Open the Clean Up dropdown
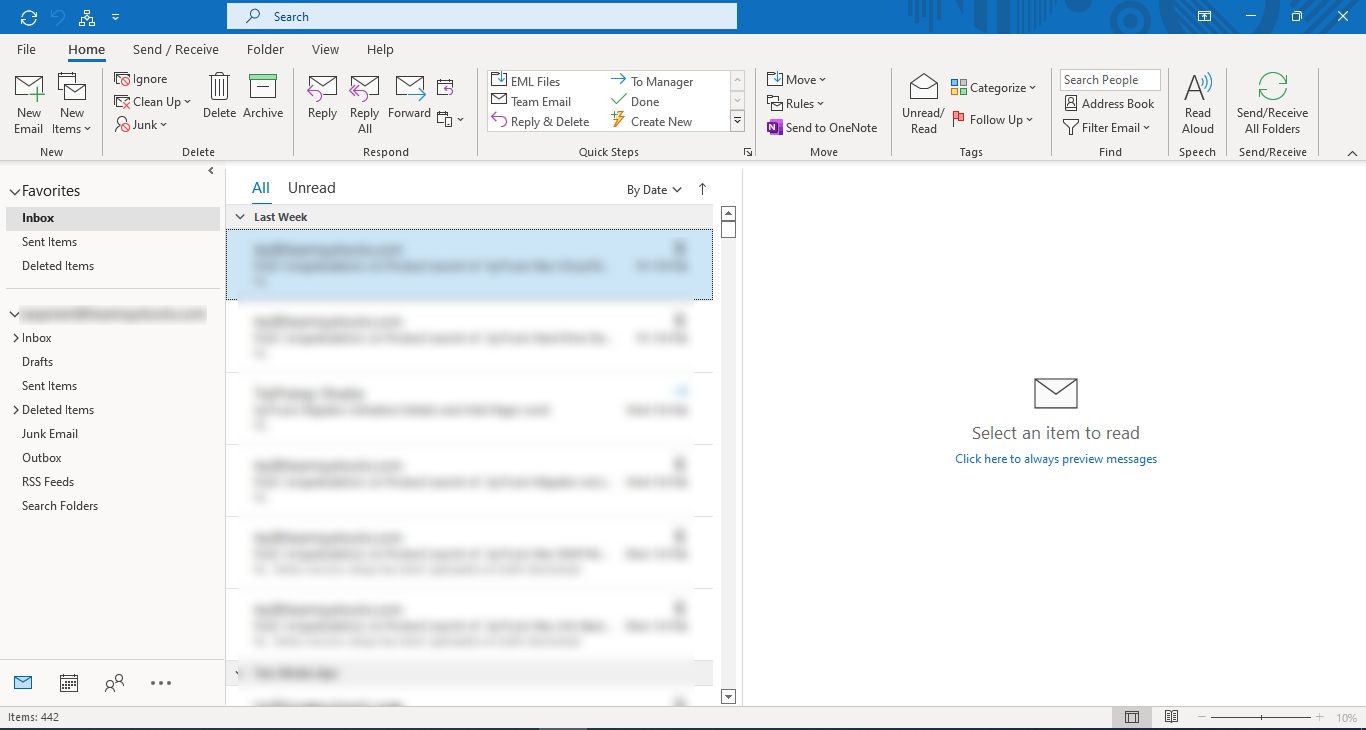 (x=152, y=102)
